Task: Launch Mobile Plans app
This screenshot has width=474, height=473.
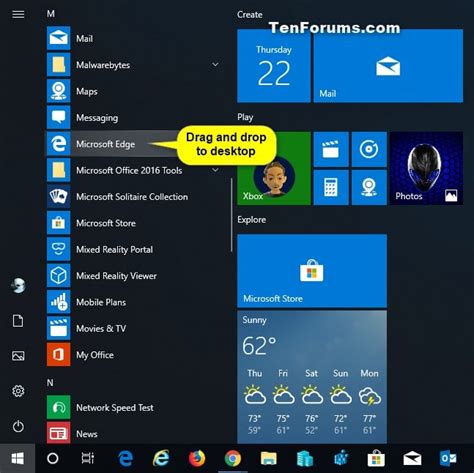Action: pyautogui.click(x=133, y=302)
